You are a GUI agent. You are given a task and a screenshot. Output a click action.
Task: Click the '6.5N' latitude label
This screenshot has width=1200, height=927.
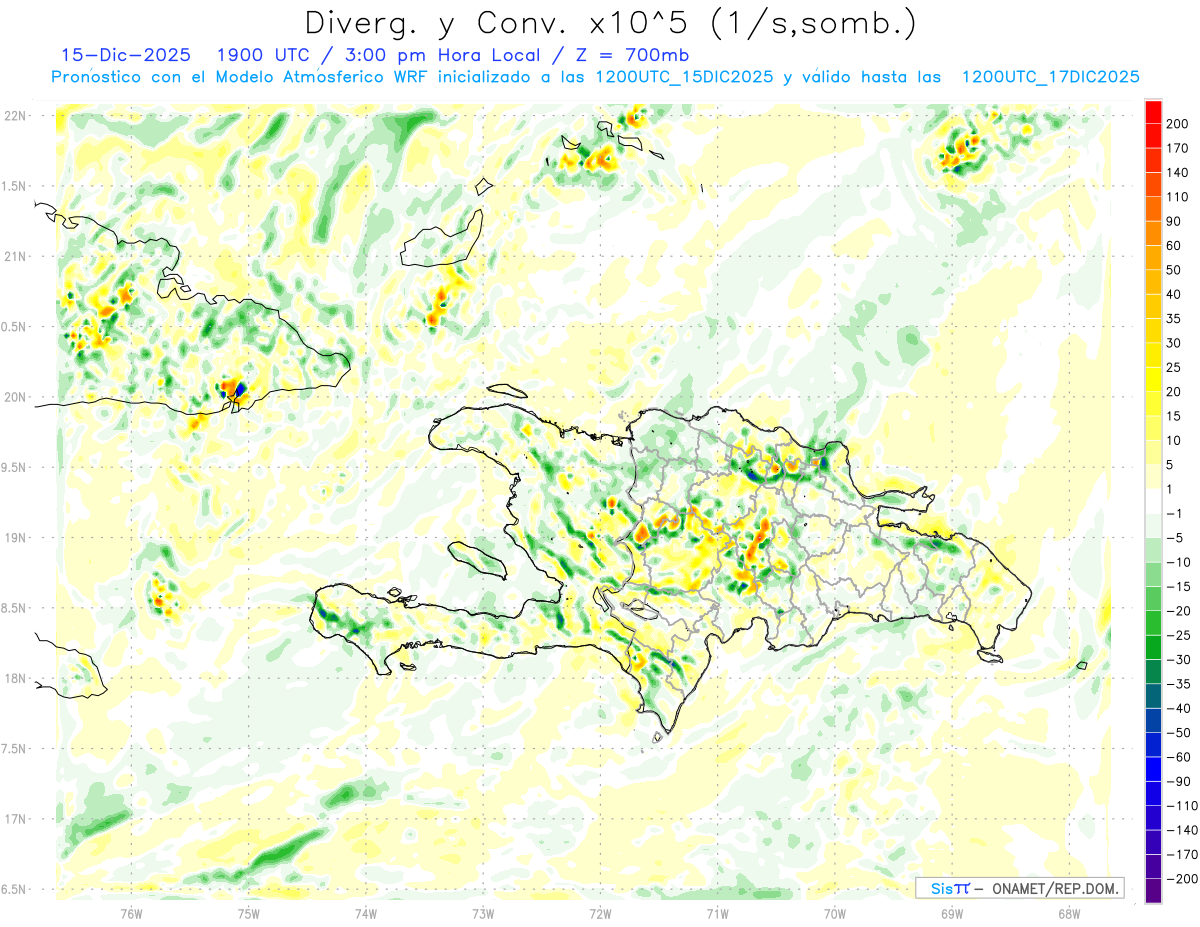15,889
